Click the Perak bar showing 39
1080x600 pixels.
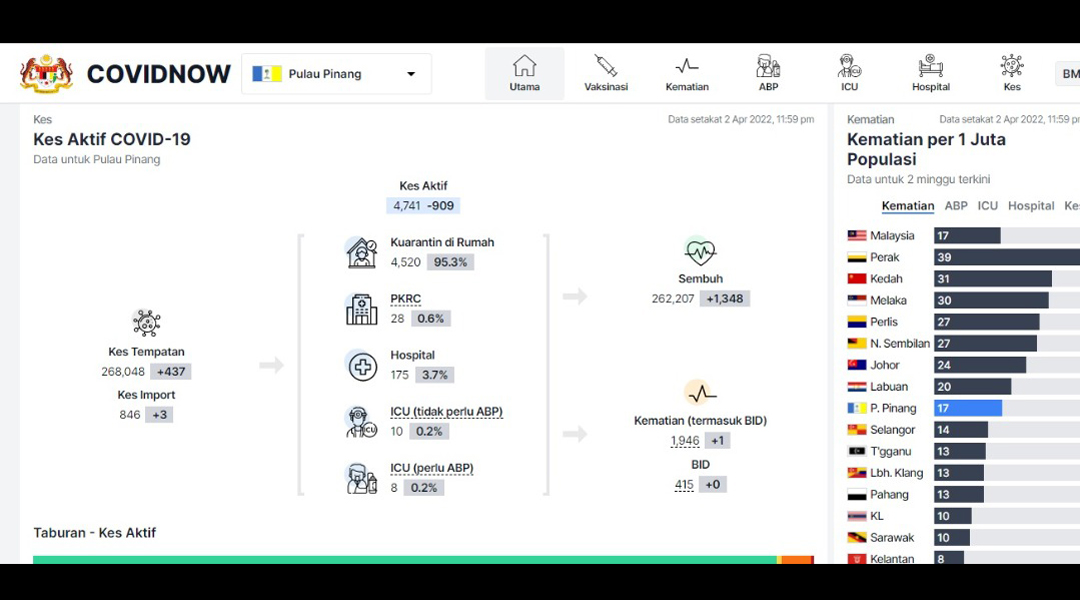pos(1007,257)
